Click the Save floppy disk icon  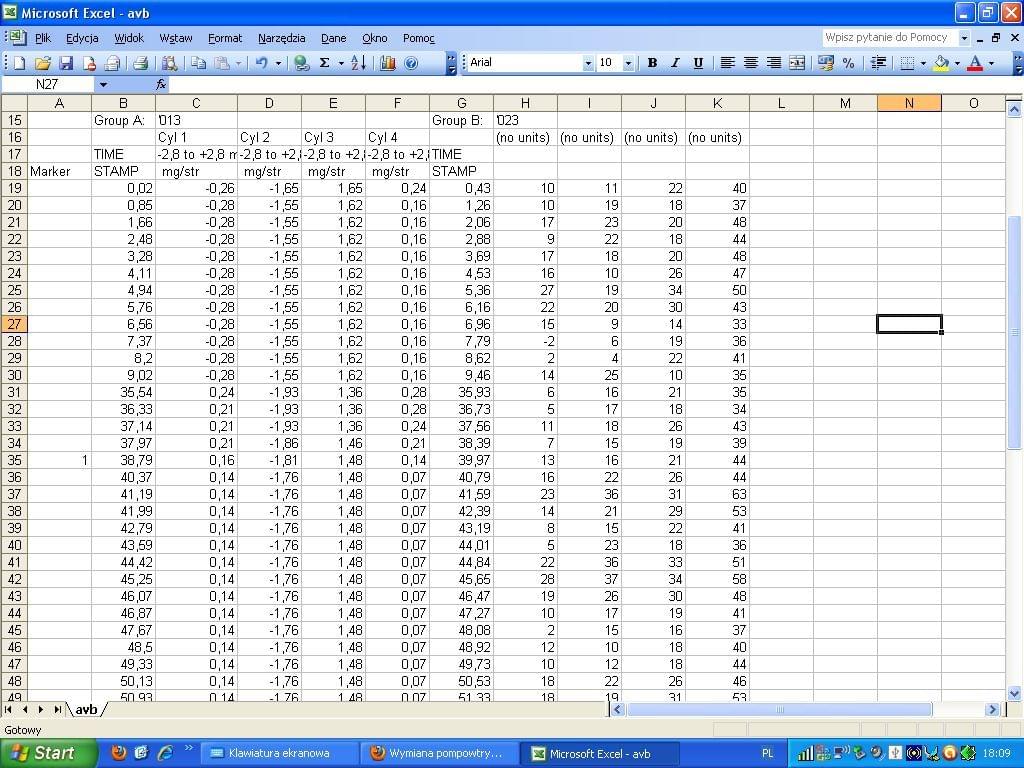[x=66, y=63]
